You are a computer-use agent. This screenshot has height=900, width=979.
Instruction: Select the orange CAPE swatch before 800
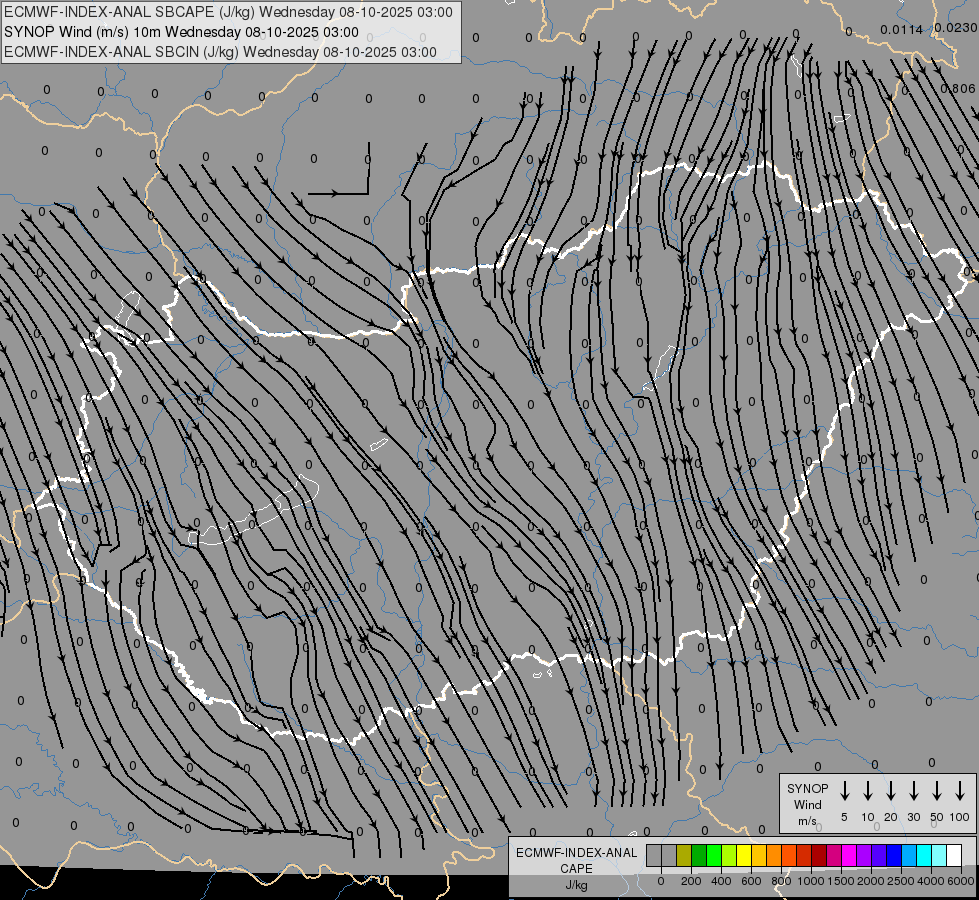point(774,855)
